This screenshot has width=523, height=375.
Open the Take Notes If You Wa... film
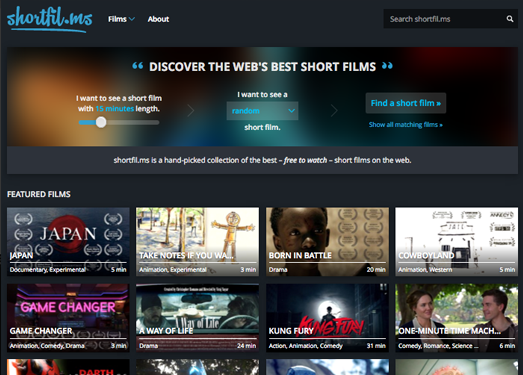(x=197, y=242)
